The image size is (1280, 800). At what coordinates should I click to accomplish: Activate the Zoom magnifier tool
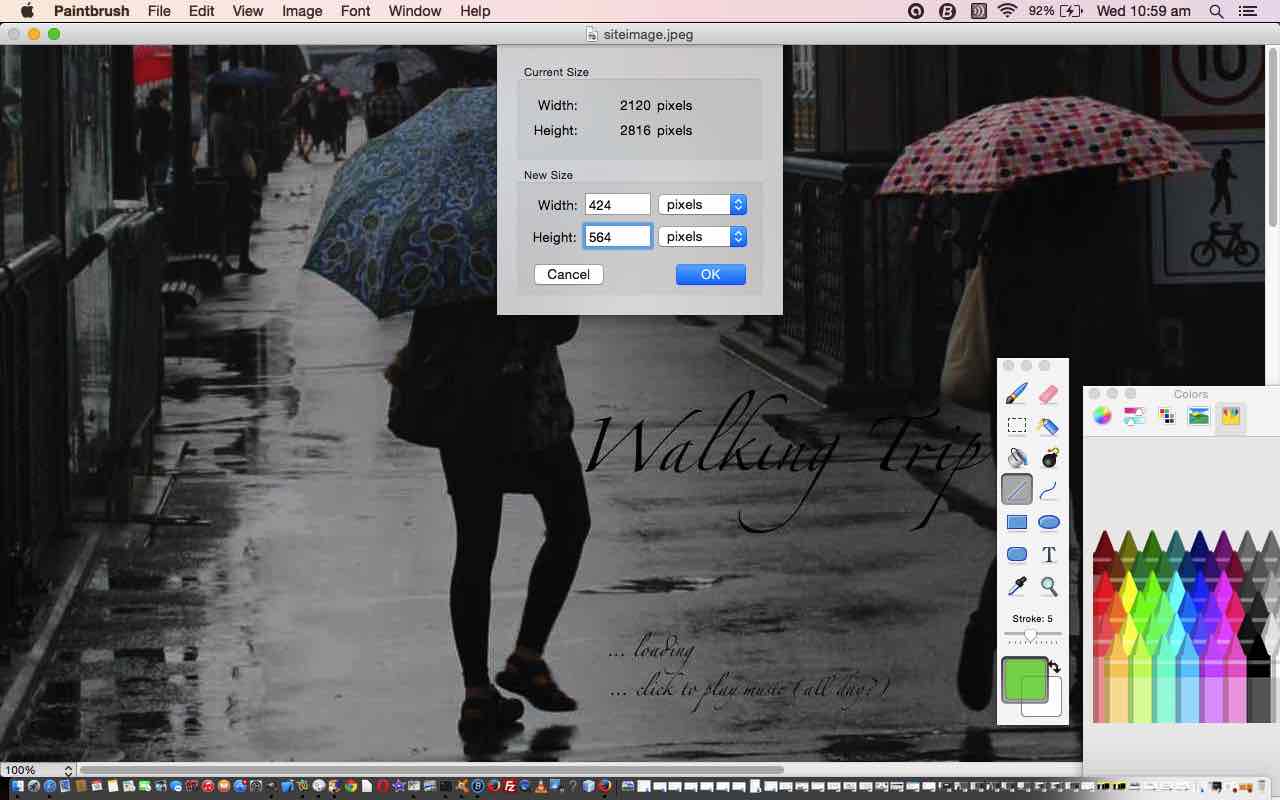[x=1048, y=586]
